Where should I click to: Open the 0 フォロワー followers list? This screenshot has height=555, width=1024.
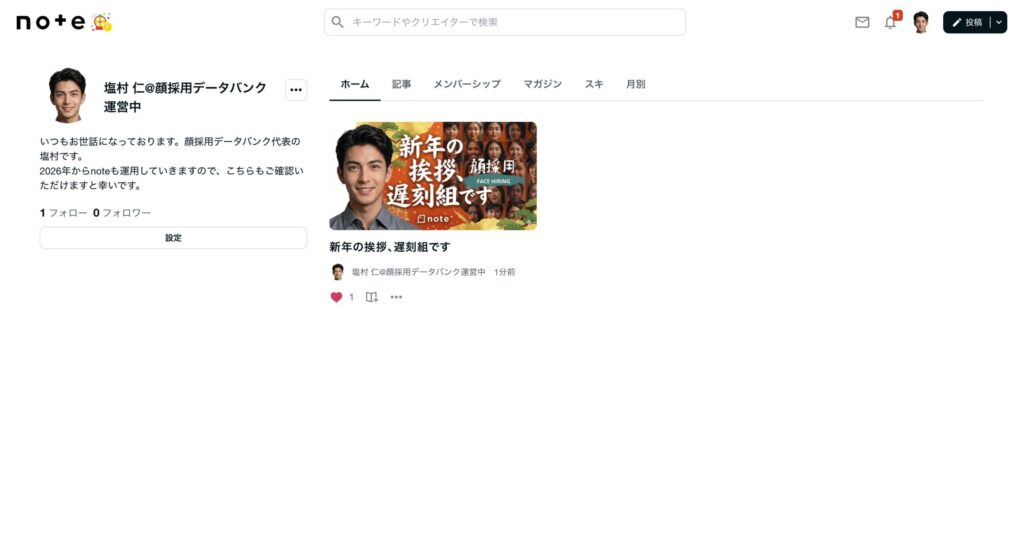pyautogui.click(x=121, y=213)
